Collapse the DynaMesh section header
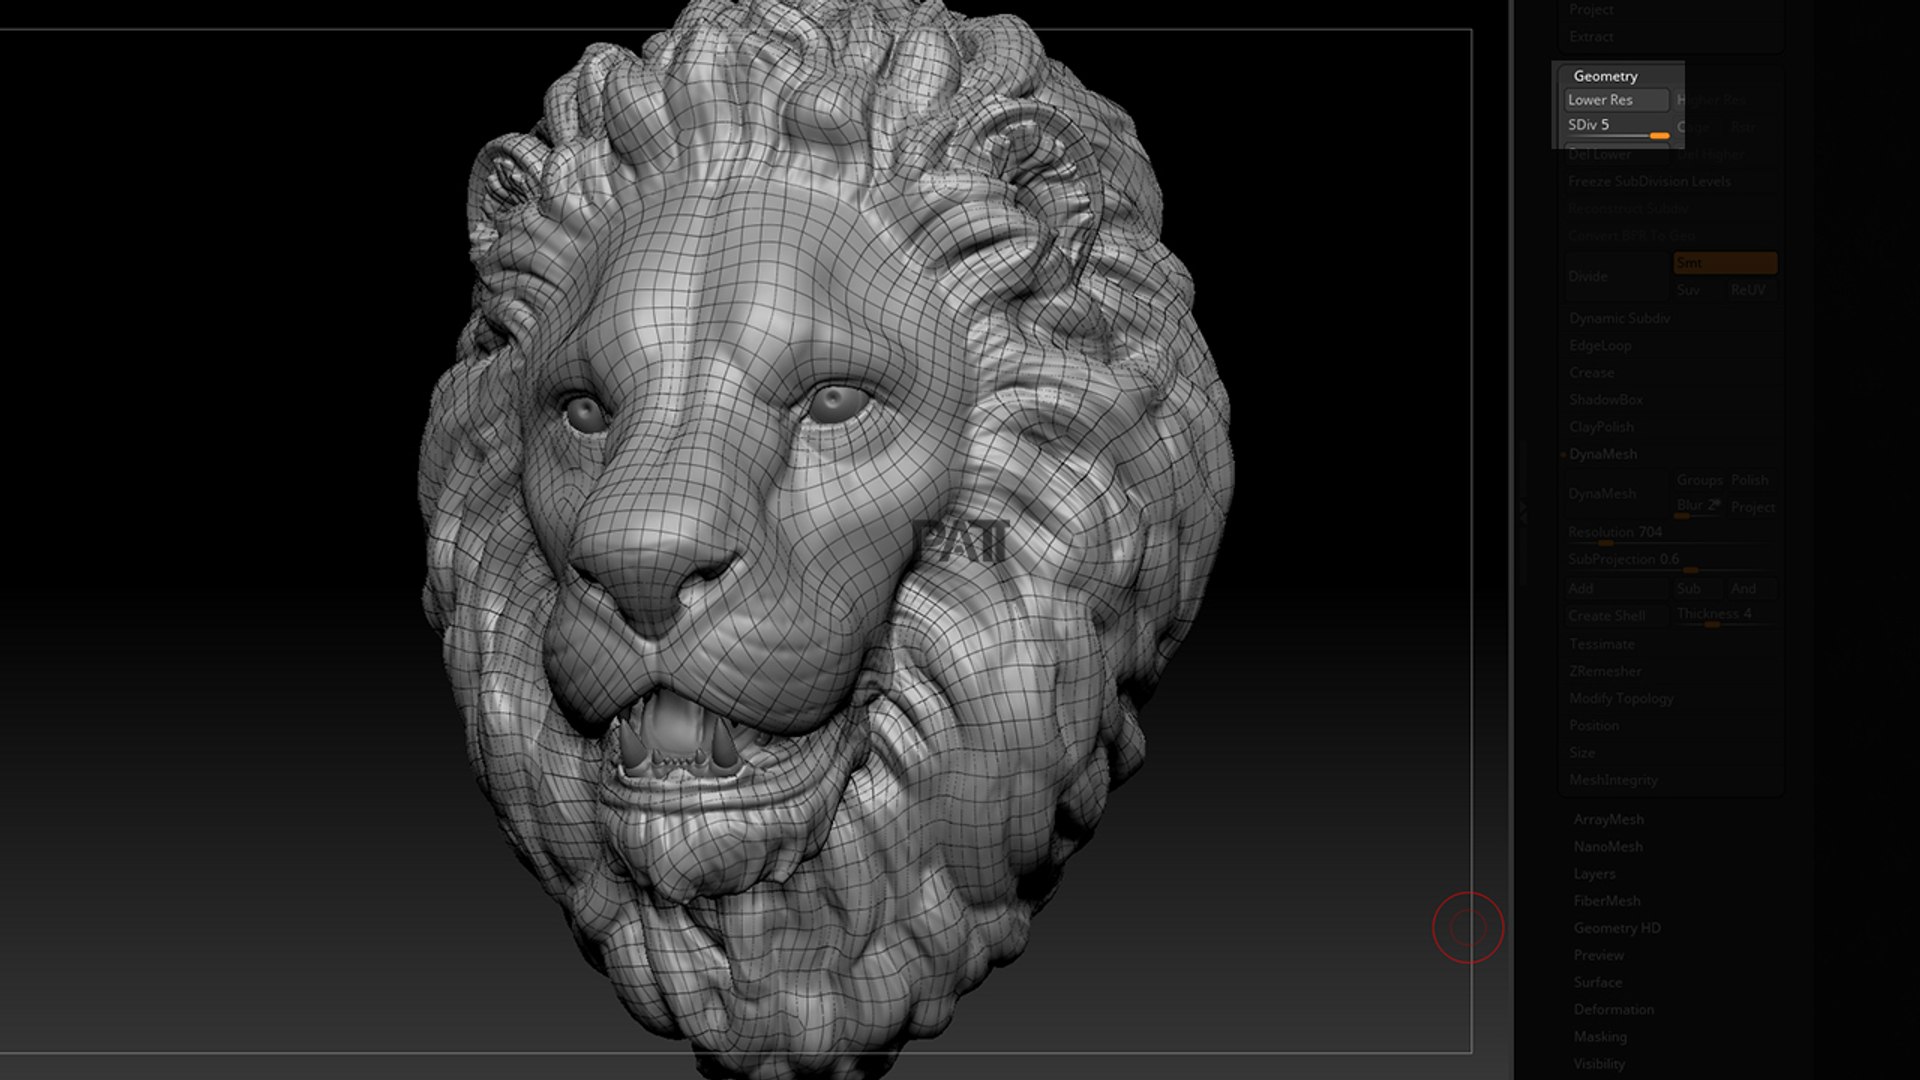 pos(1603,453)
